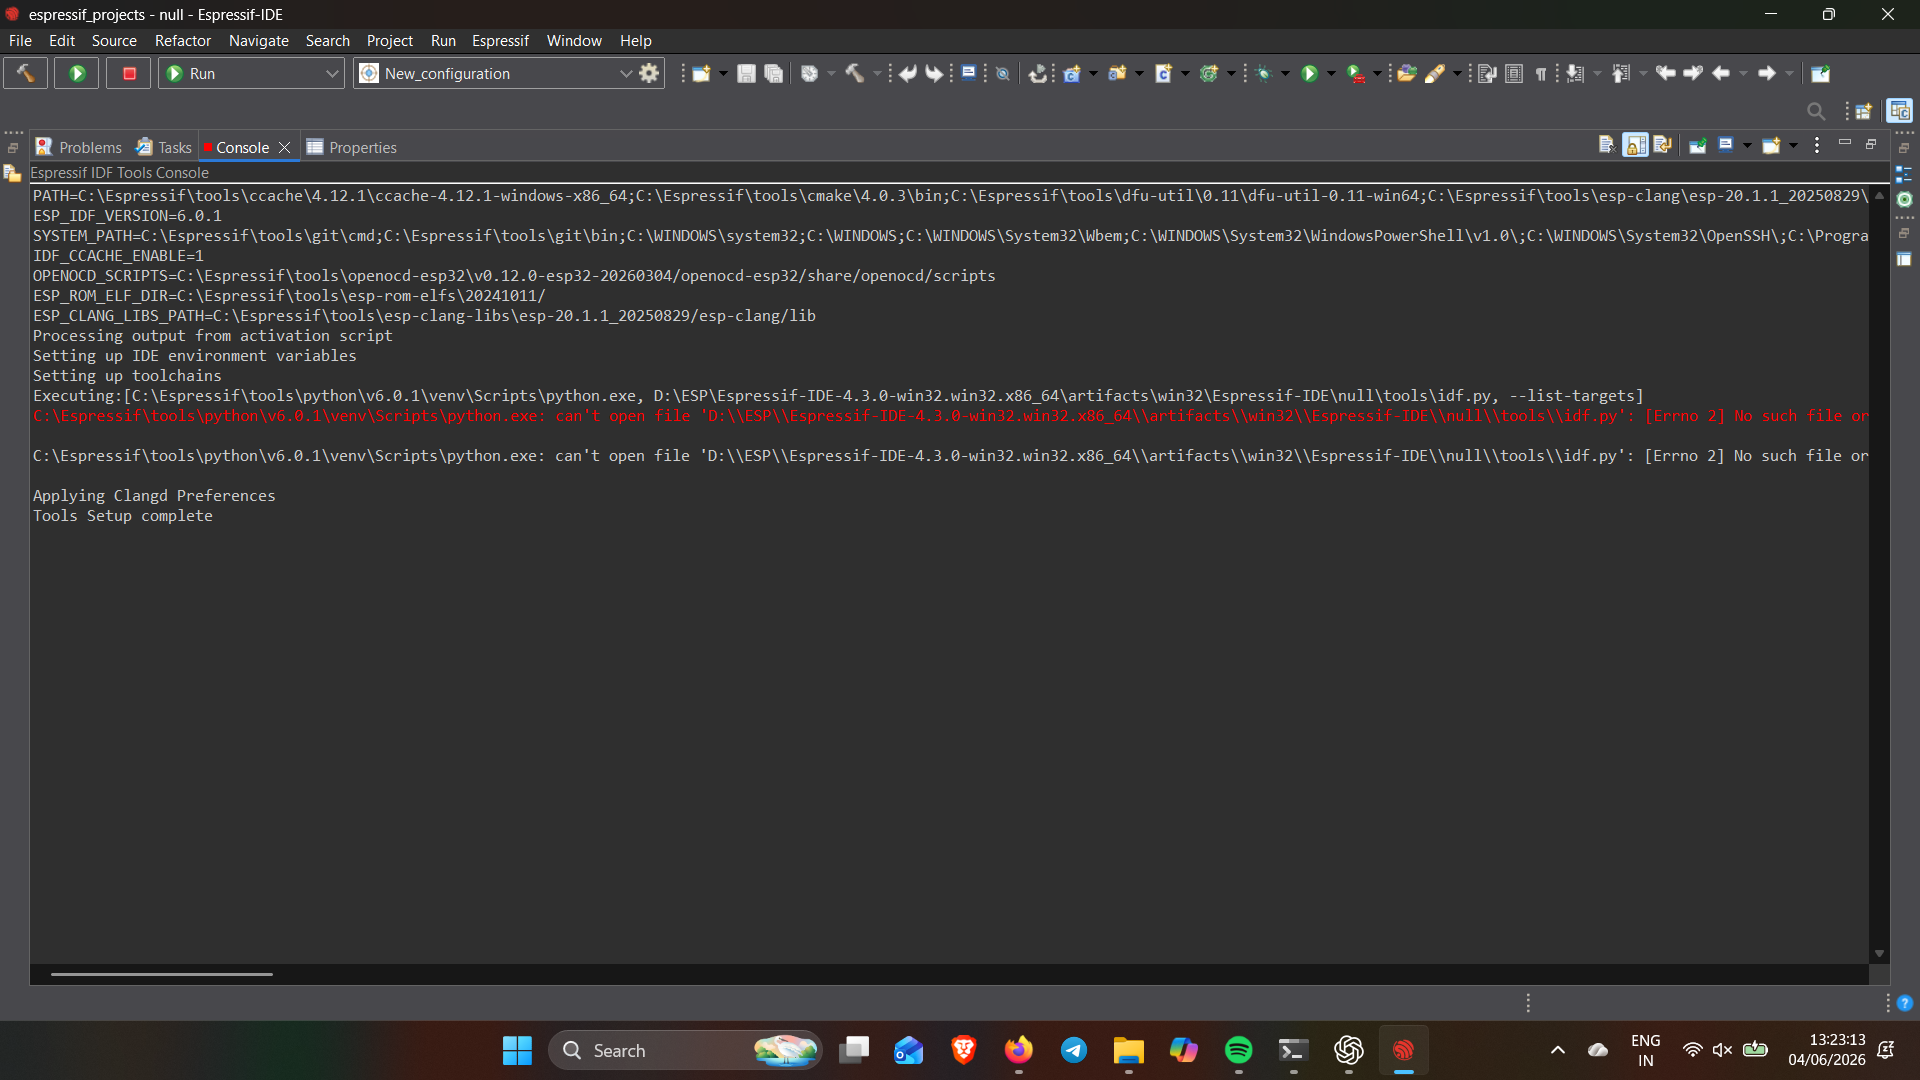Toggle Word Wrap in Console toolbar
Viewport: 1920px width, 1080px height.
(x=1662, y=145)
